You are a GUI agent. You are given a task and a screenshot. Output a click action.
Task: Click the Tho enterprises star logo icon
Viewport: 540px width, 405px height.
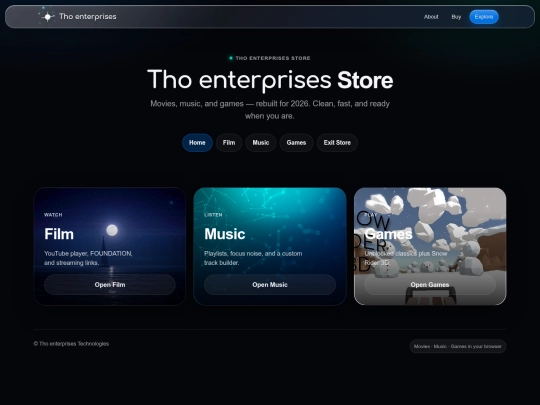[x=48, y=16]
